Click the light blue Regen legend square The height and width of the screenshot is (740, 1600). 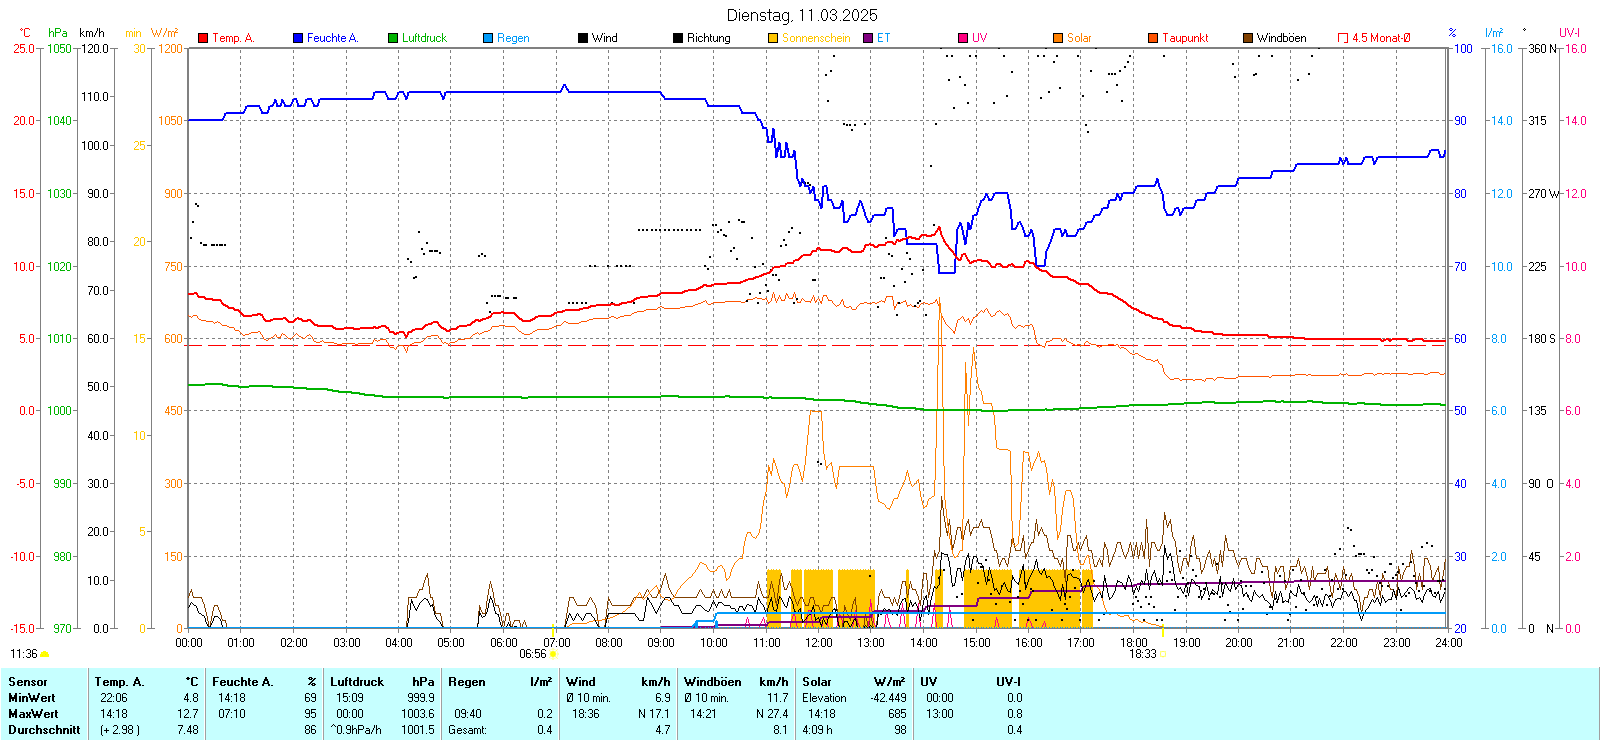coord(488,38)
